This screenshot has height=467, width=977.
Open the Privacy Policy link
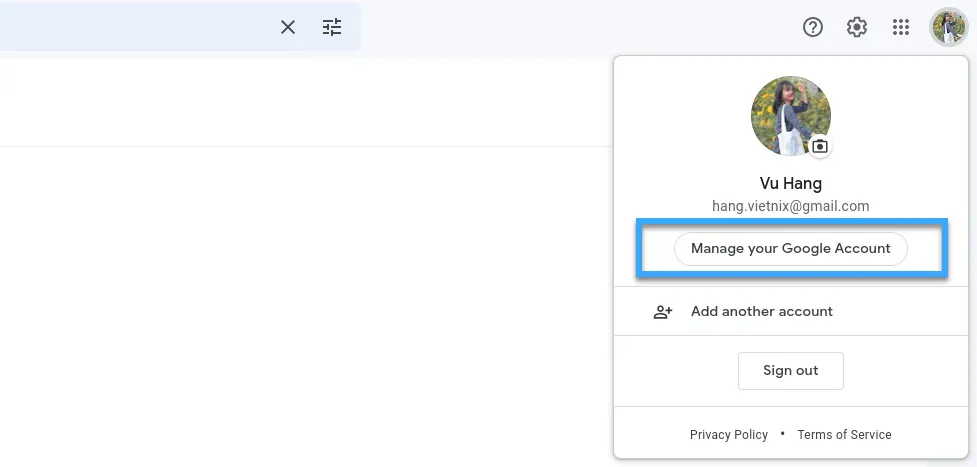pos(729,435)
